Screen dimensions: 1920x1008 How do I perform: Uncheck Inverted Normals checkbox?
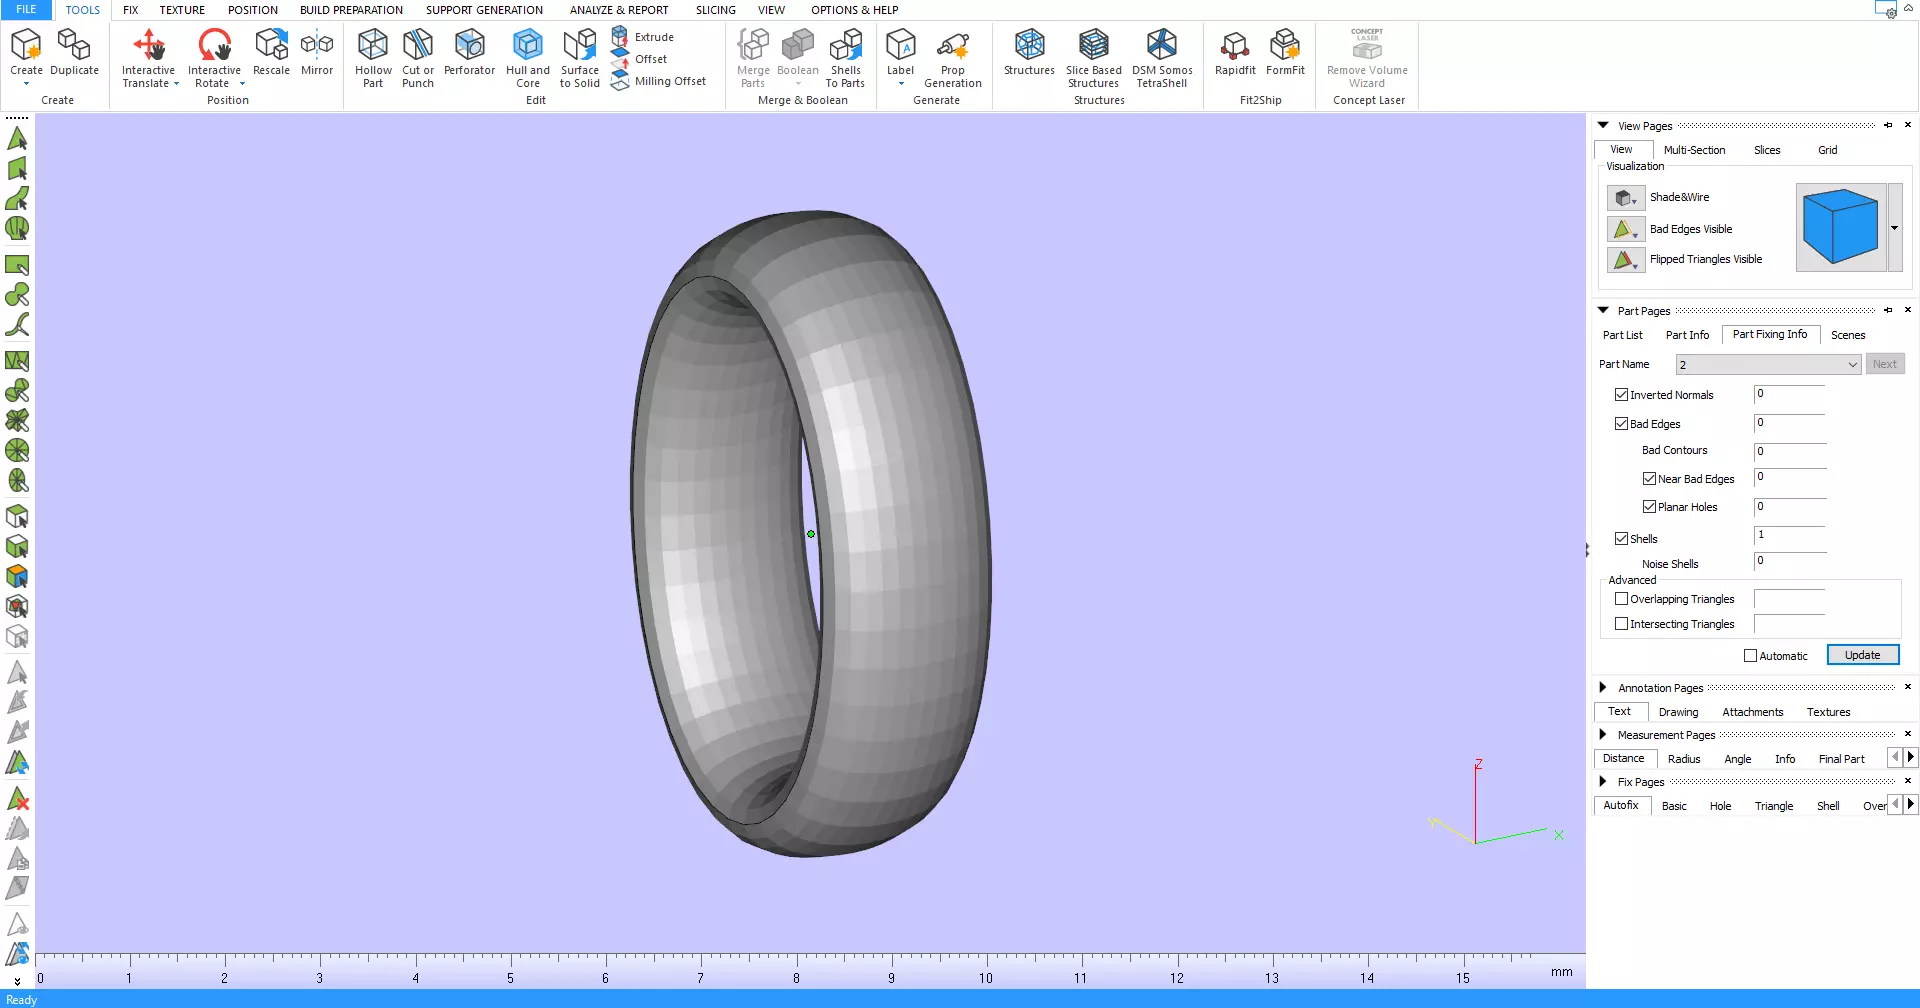tap(1621, 395)
